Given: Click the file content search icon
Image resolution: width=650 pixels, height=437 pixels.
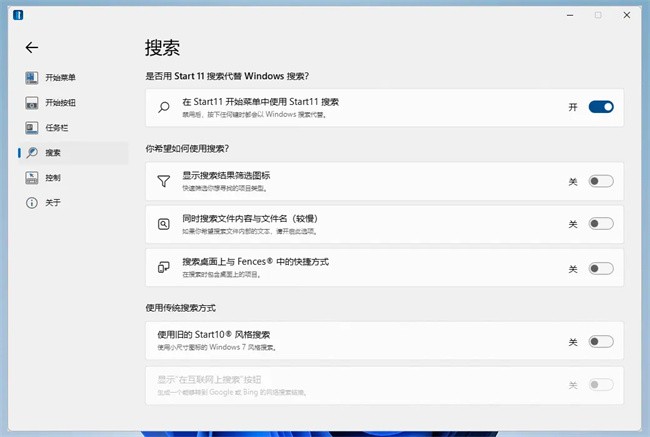Looking at the screenshot, I should 164,224.
